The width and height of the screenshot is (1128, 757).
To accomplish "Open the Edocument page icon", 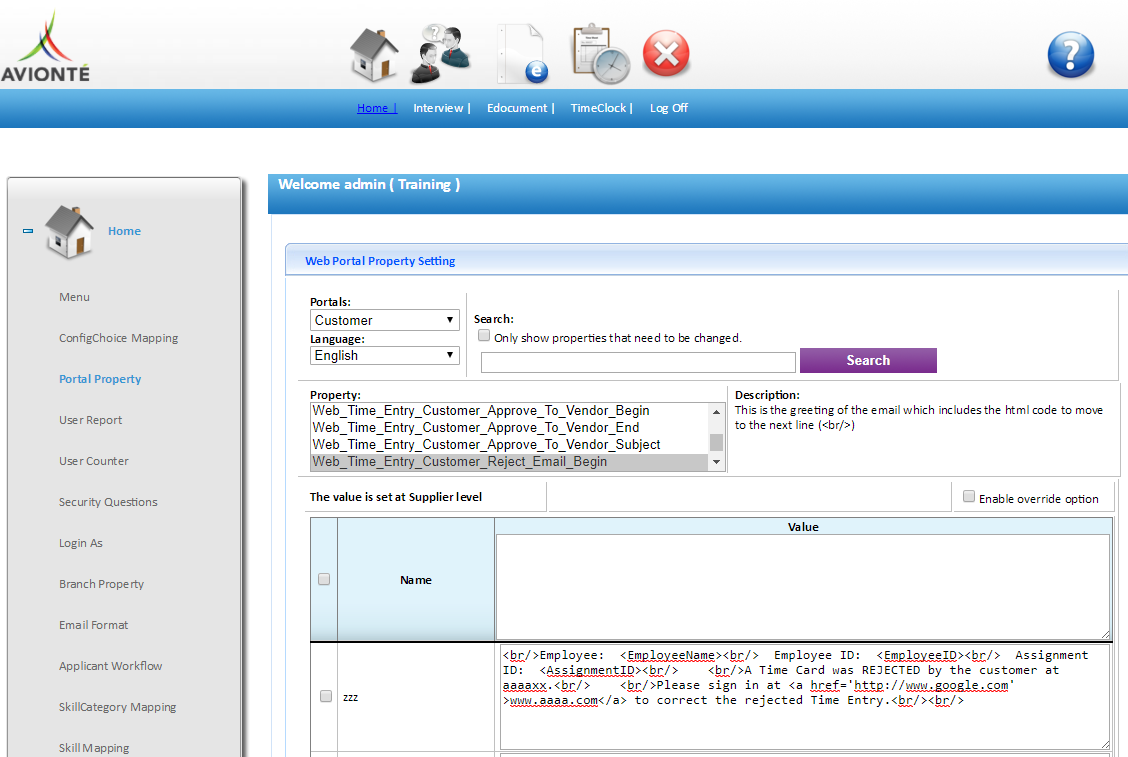I will click(x=522, y=54).
